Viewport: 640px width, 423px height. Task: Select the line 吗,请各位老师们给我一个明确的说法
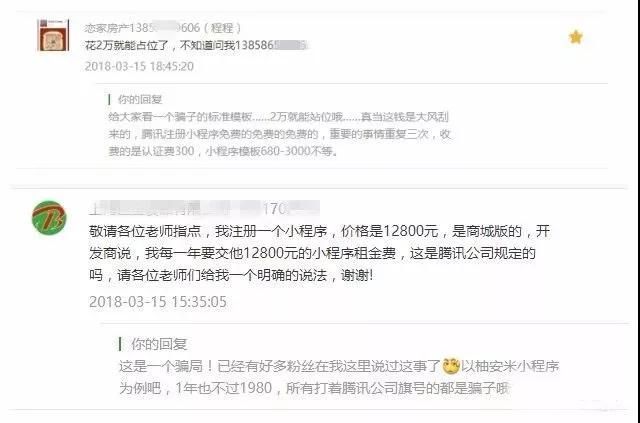coord(231,275)
